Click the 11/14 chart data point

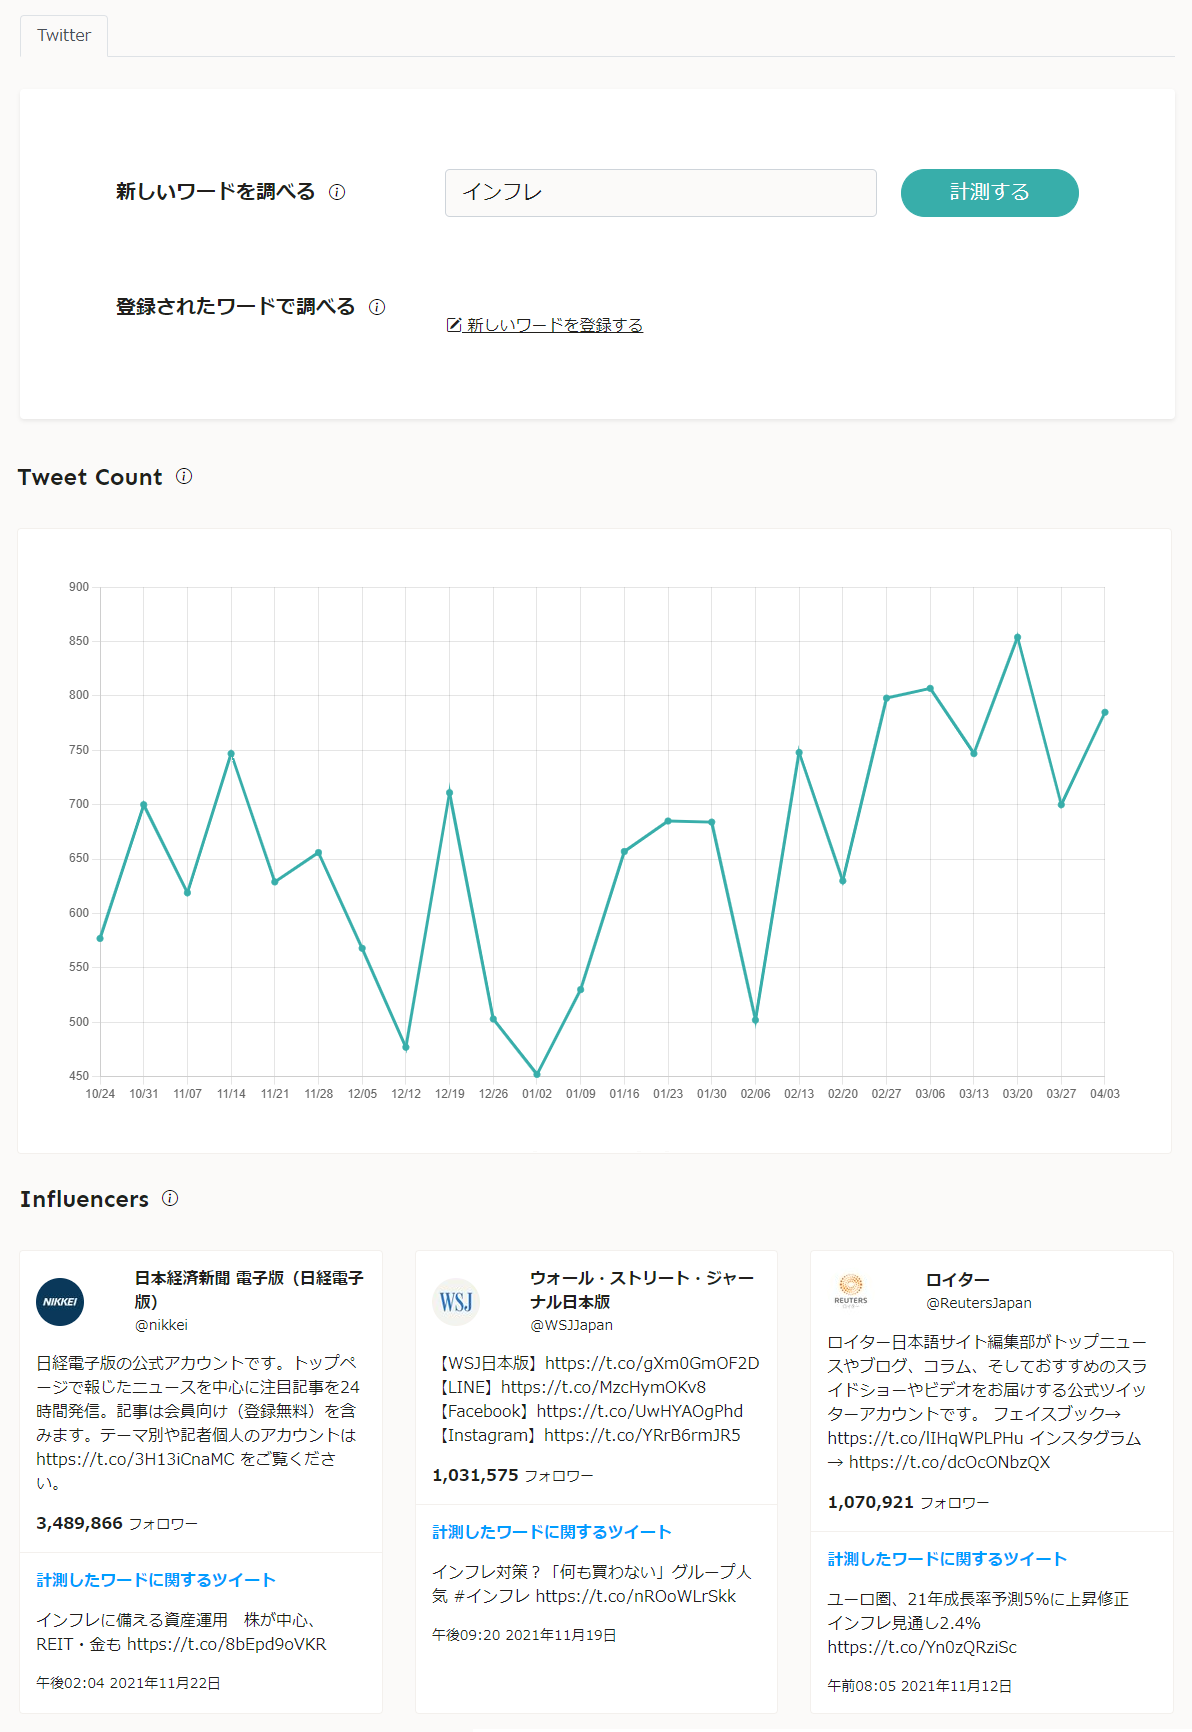click(231, 754)
